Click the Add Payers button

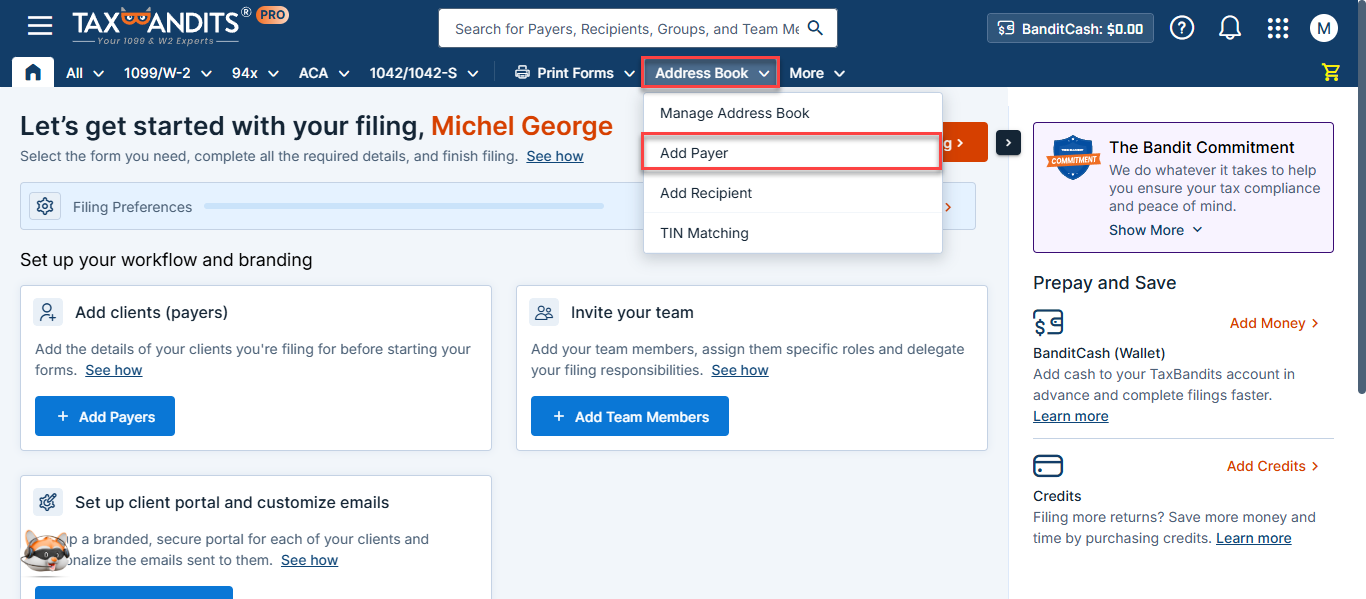[105, 416]
